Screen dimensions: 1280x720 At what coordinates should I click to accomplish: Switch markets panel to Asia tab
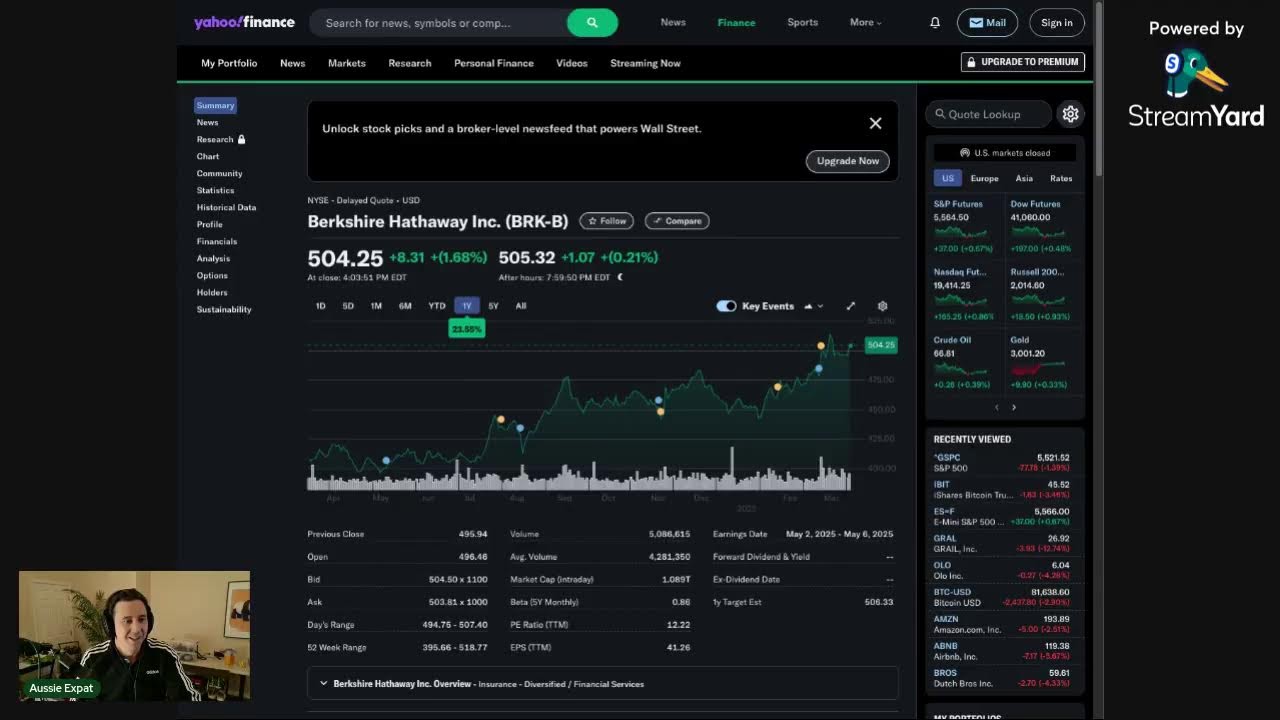[x=1024, y=178]
